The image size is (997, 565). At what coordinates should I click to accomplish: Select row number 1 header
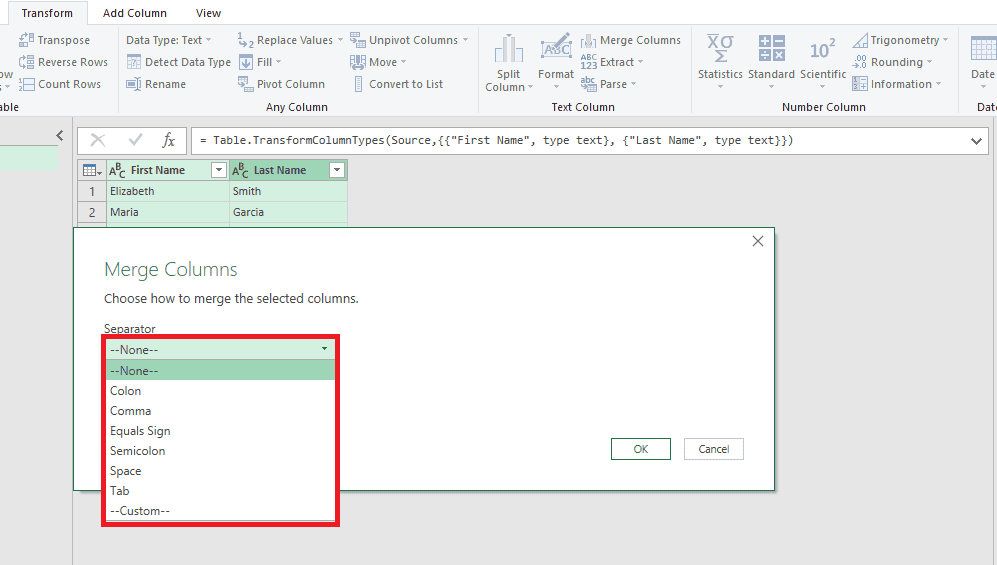point(92,191)
